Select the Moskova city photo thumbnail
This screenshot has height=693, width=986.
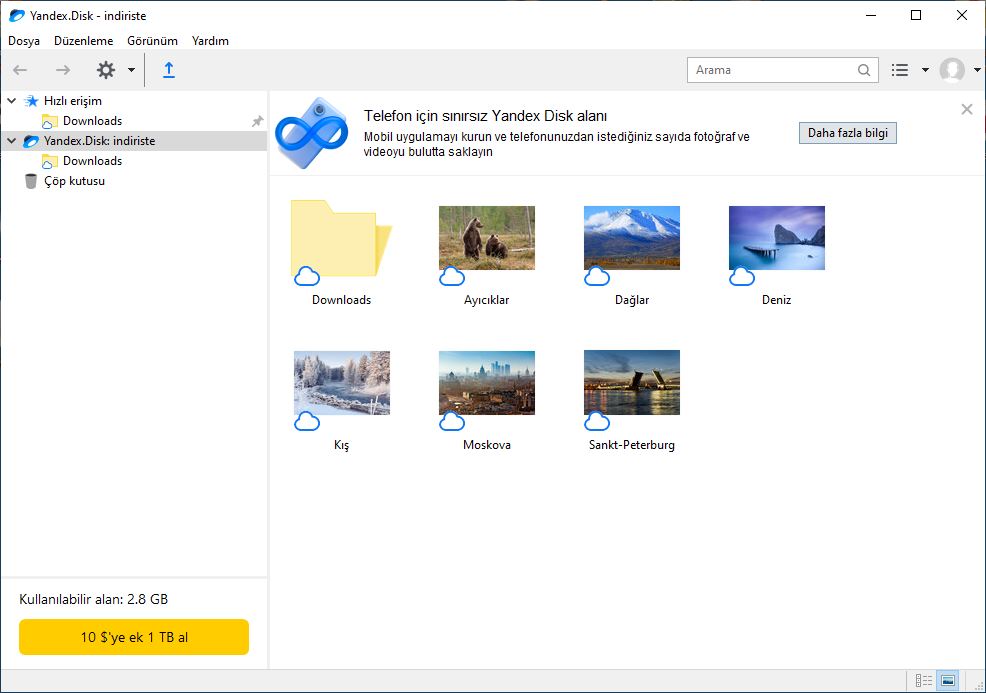[487, 383]
